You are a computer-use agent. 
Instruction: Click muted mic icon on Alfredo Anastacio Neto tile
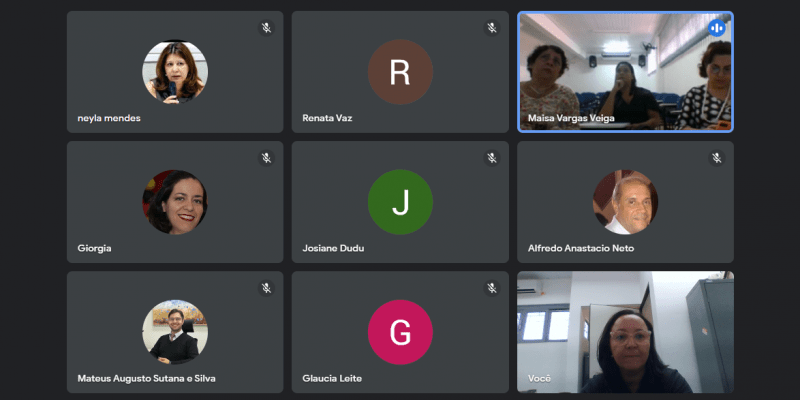tap(717, 158)
